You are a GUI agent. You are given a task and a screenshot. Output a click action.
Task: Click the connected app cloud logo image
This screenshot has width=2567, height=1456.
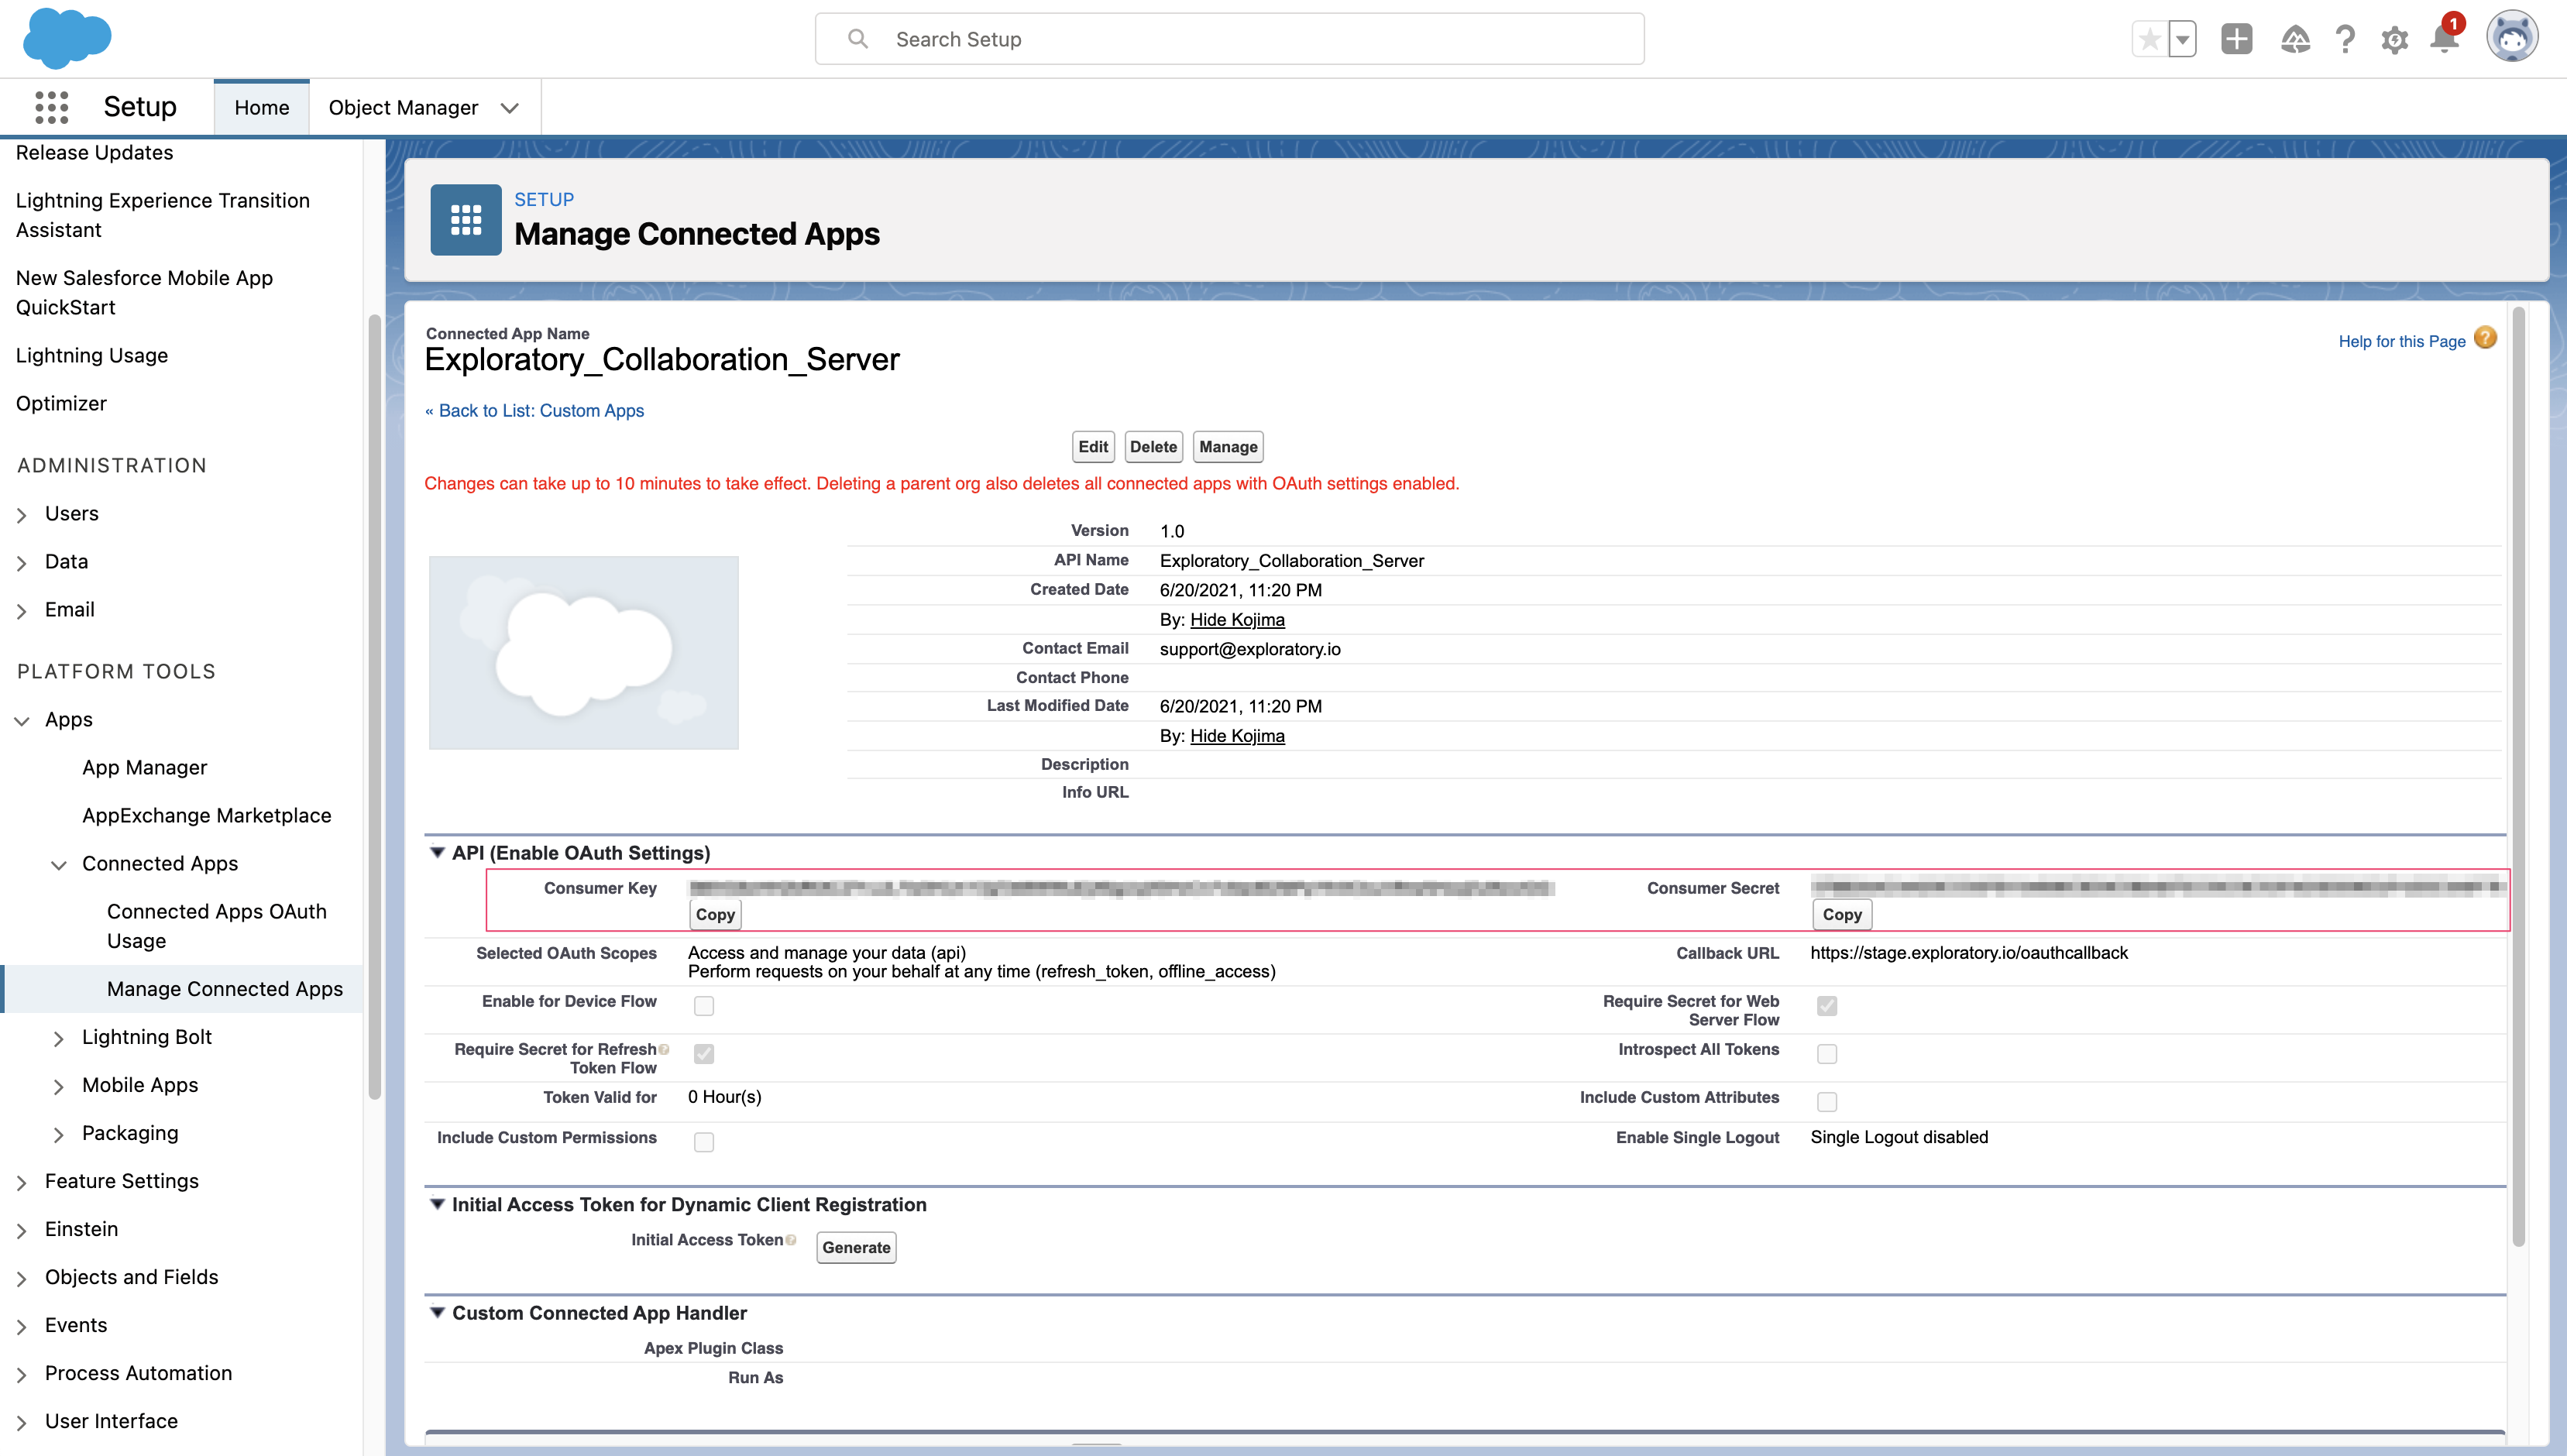[584, 652]
